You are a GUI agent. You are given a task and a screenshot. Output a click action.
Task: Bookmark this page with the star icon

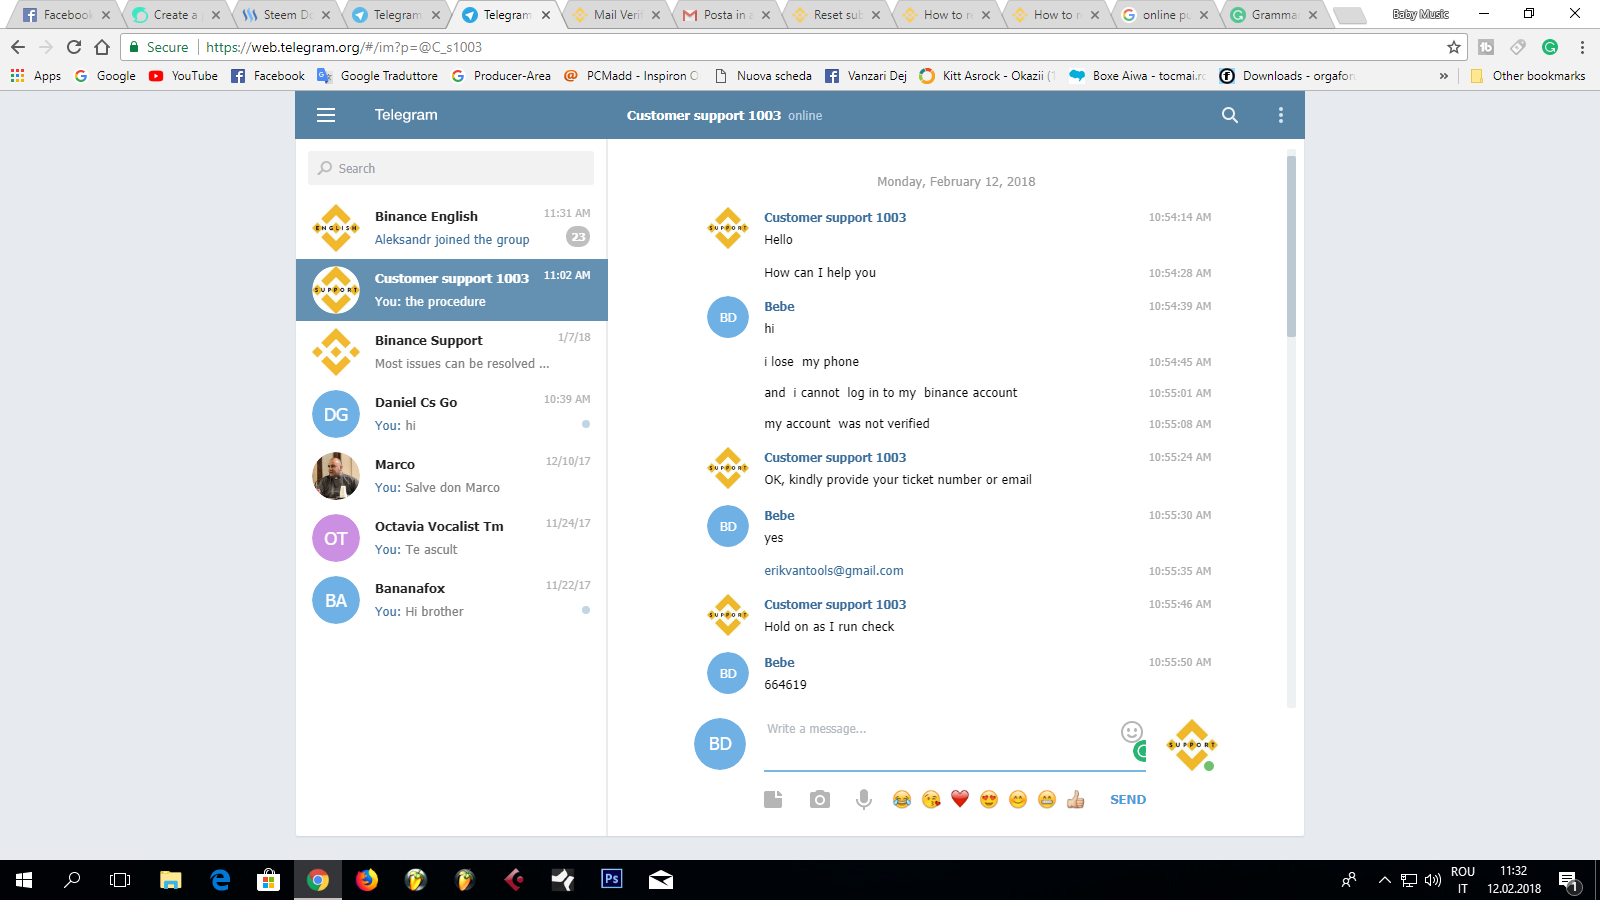1454,47
